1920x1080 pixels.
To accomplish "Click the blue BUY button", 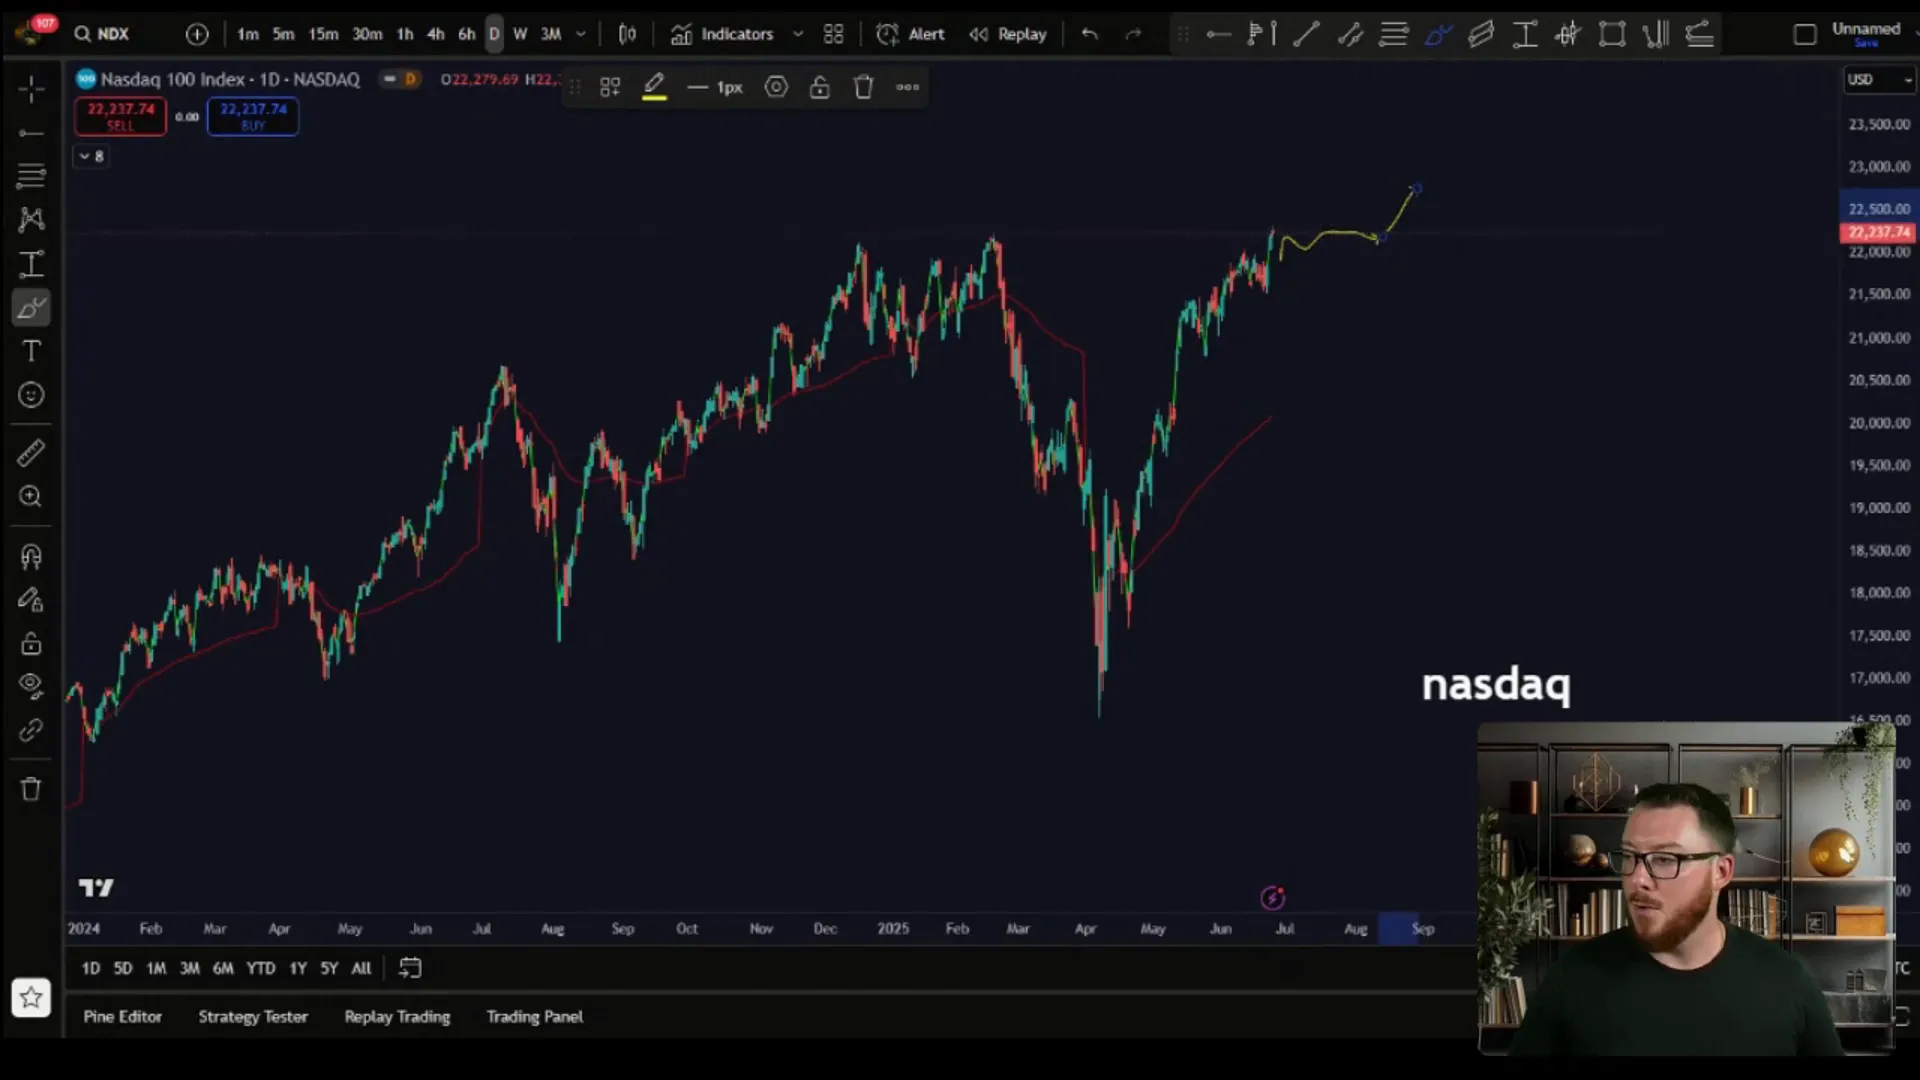I will tap(253, 116).
